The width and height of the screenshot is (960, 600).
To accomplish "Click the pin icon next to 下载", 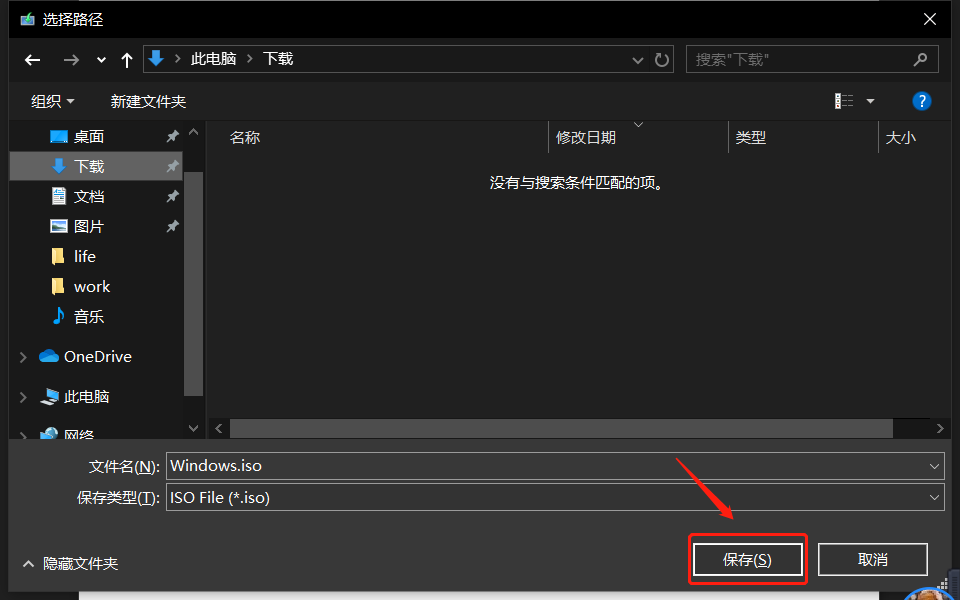I will coord(173,166).
